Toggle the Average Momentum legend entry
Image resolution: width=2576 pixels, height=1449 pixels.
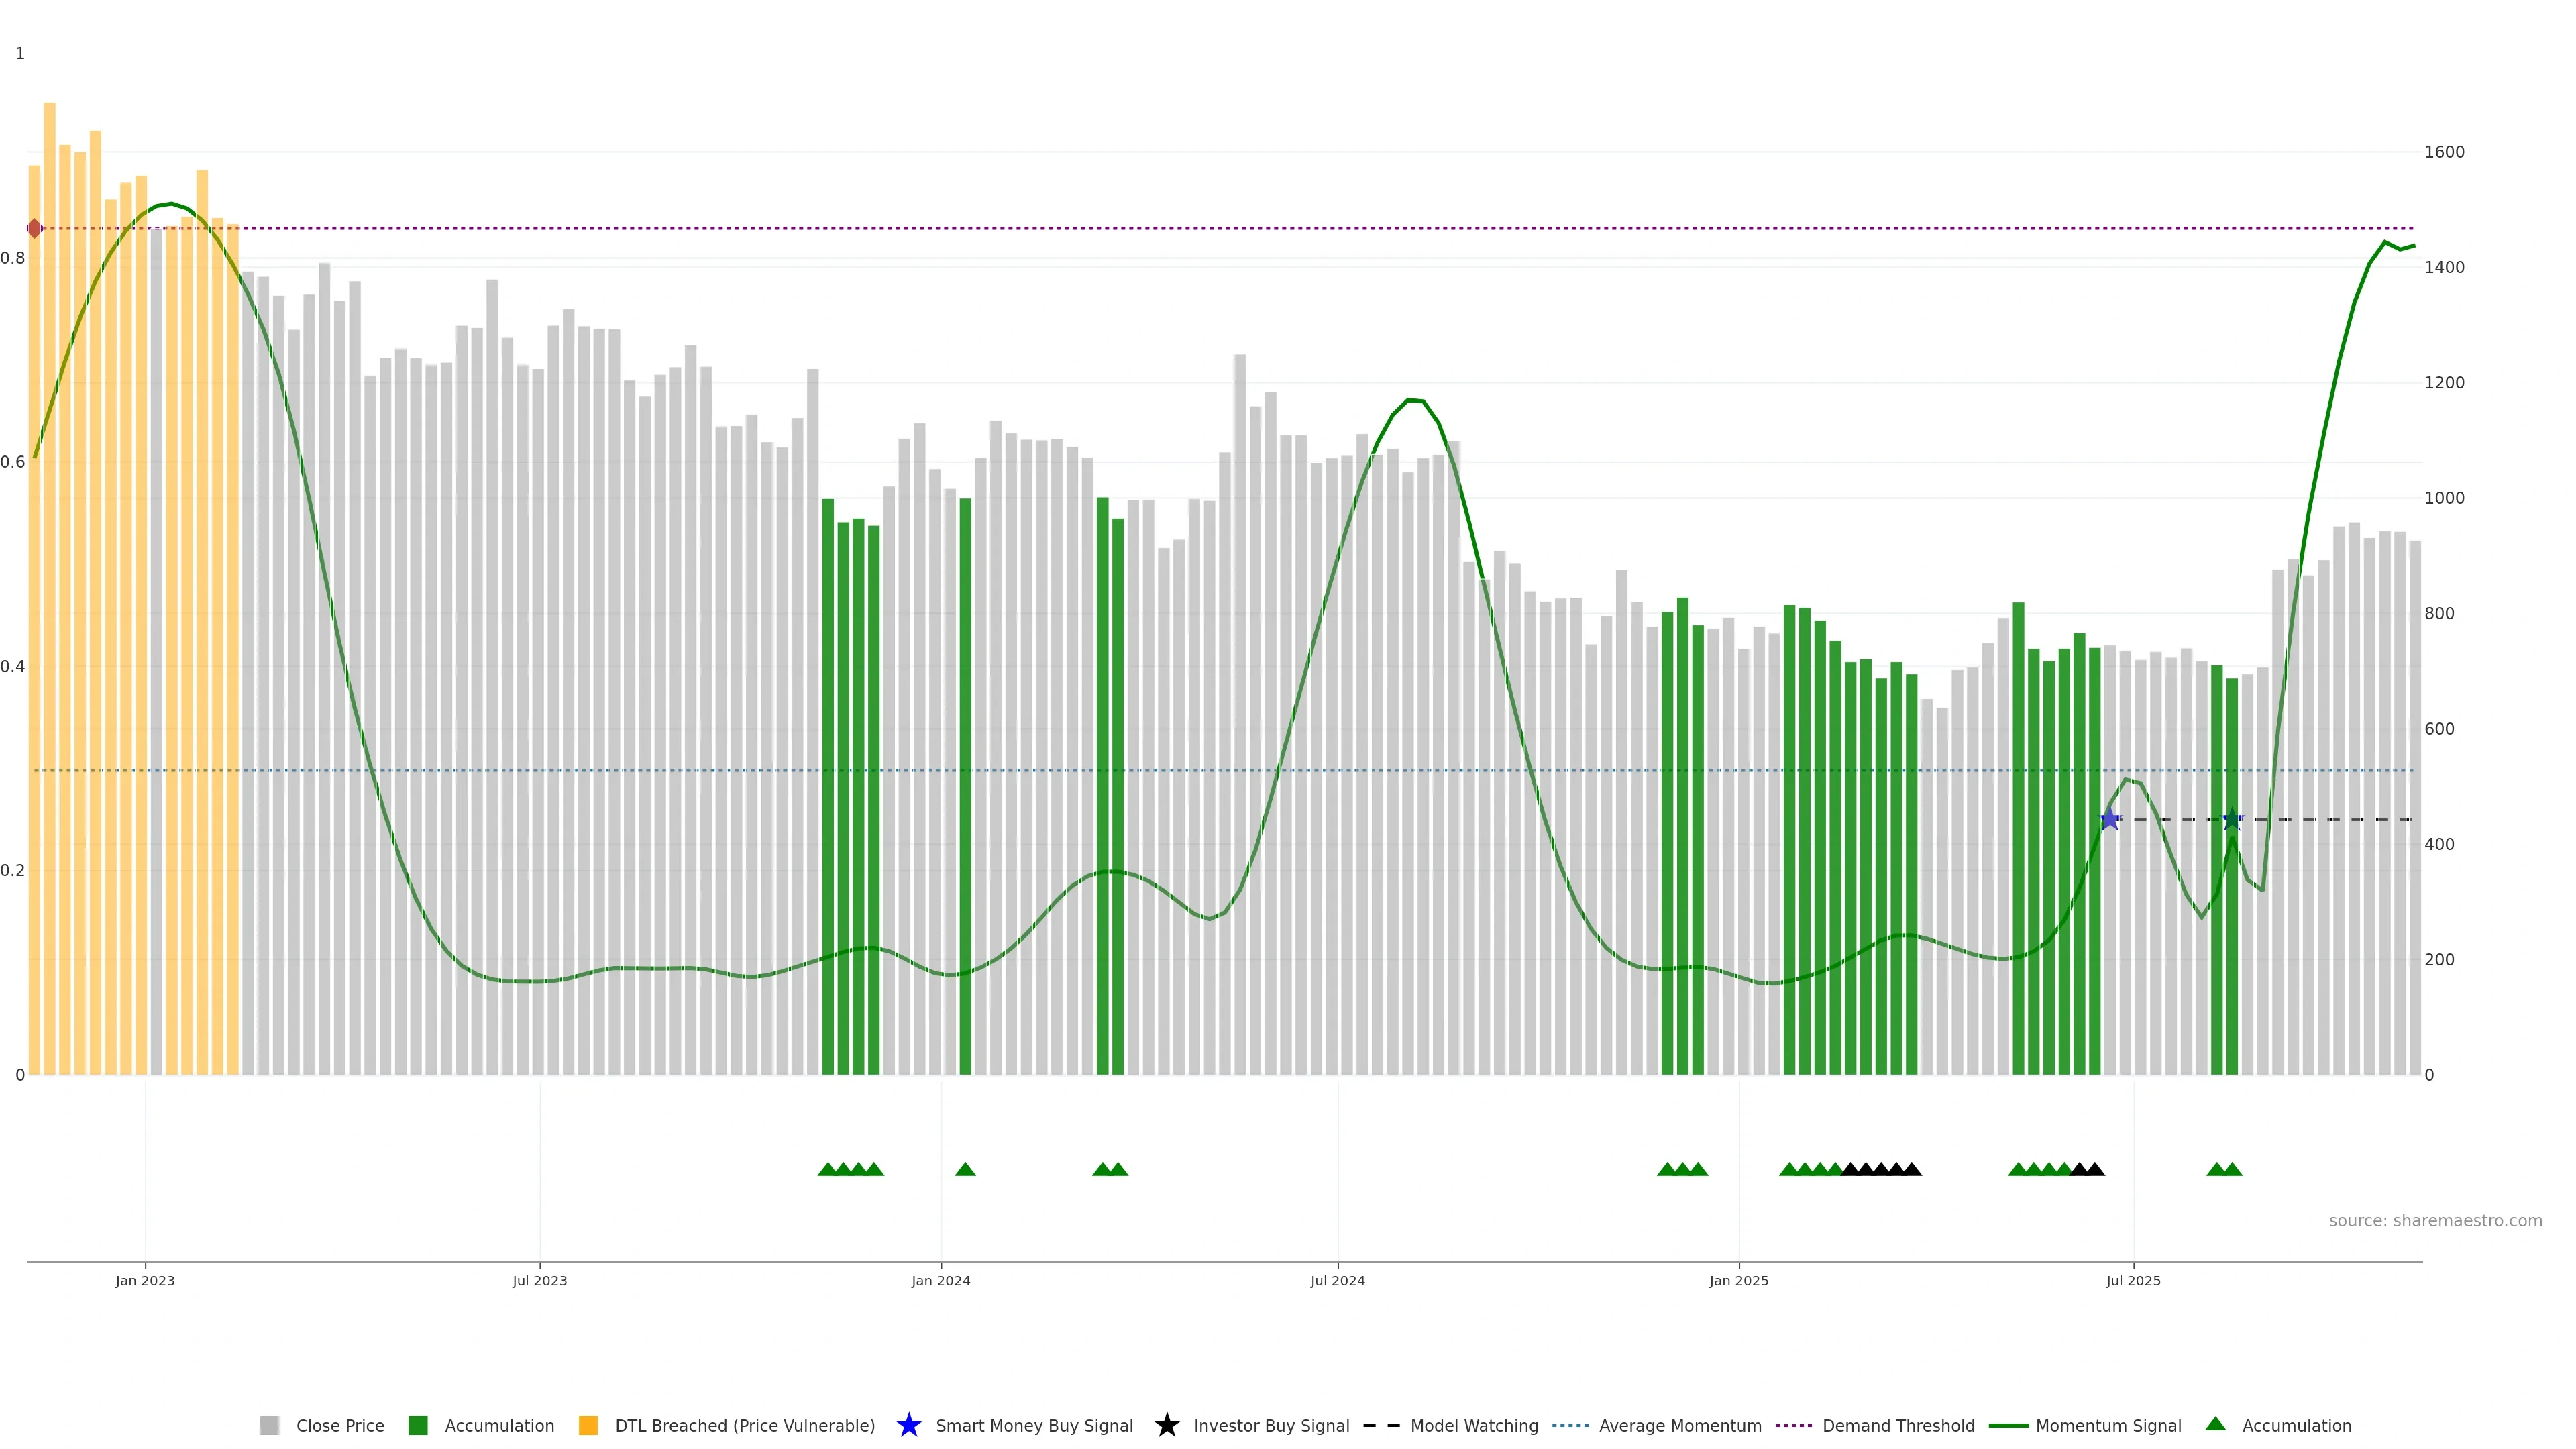1679,1425
